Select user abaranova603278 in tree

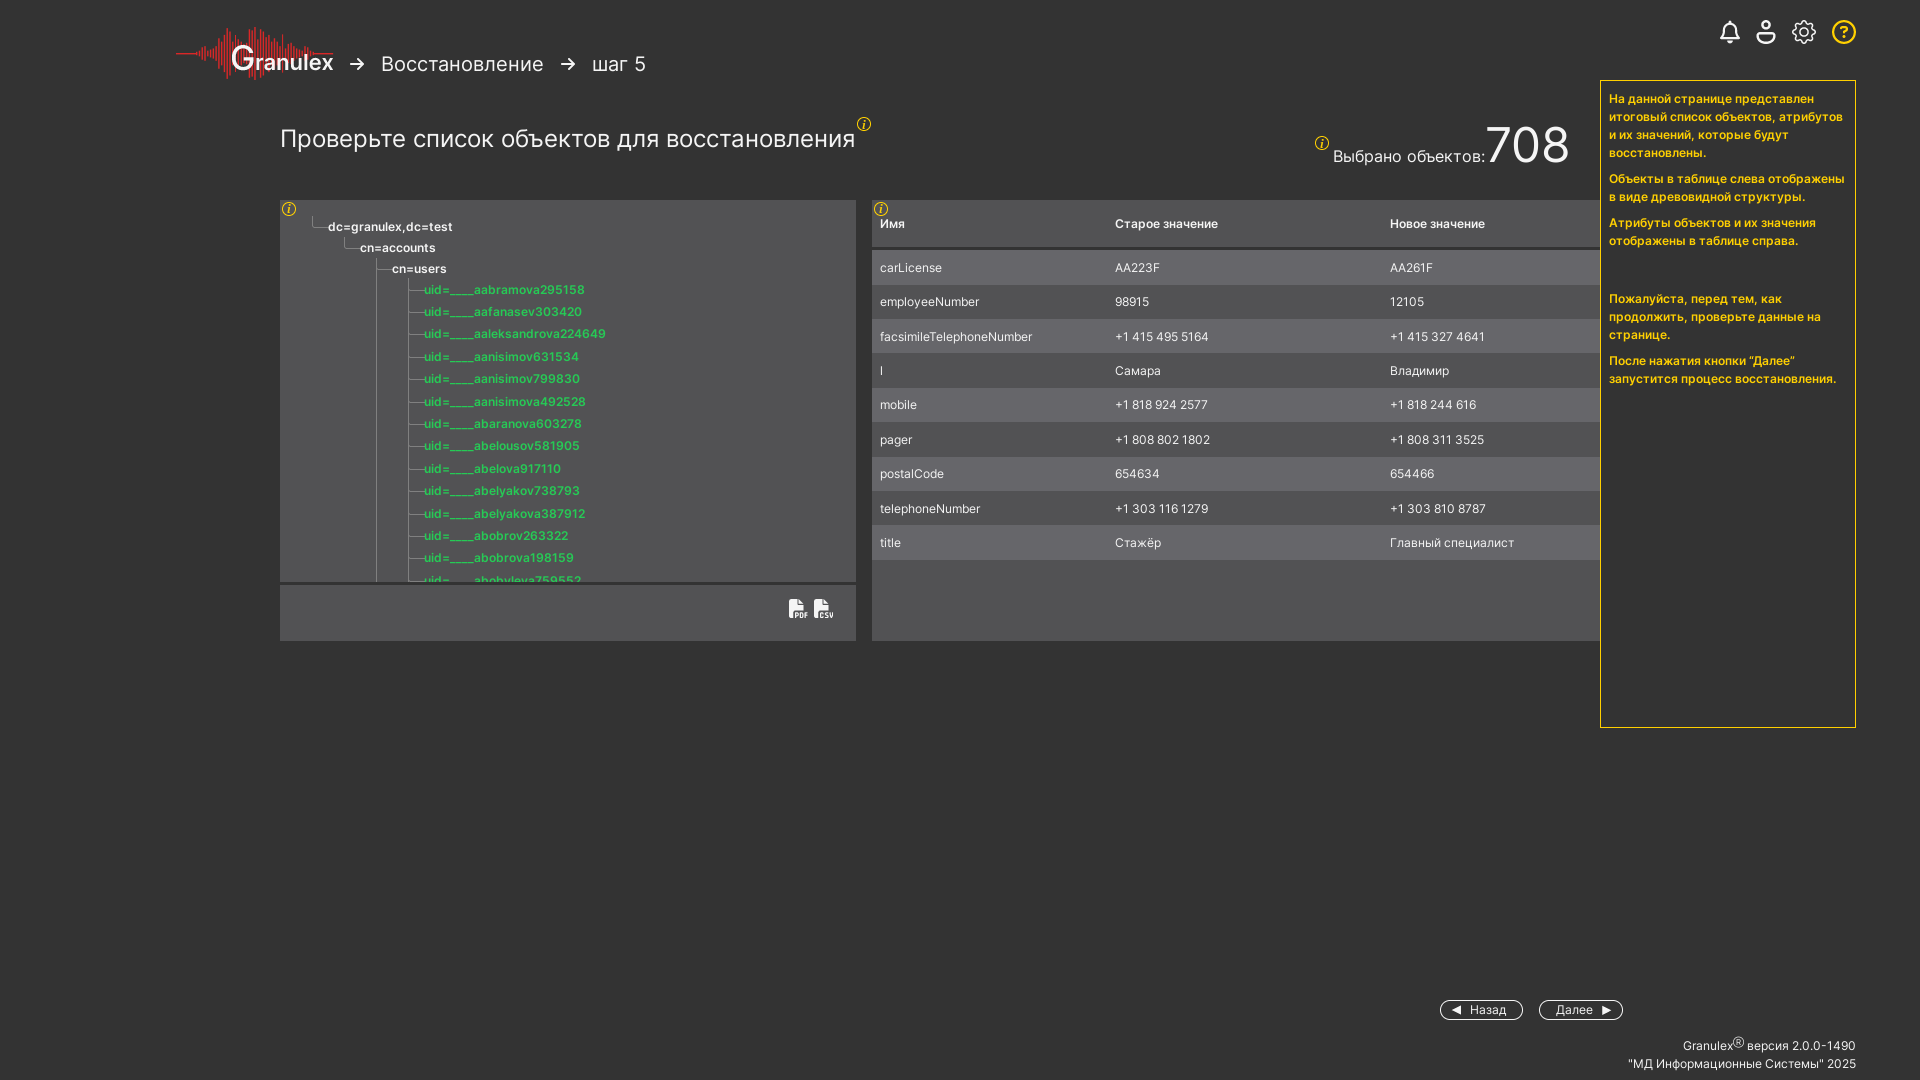pos(503,424)
